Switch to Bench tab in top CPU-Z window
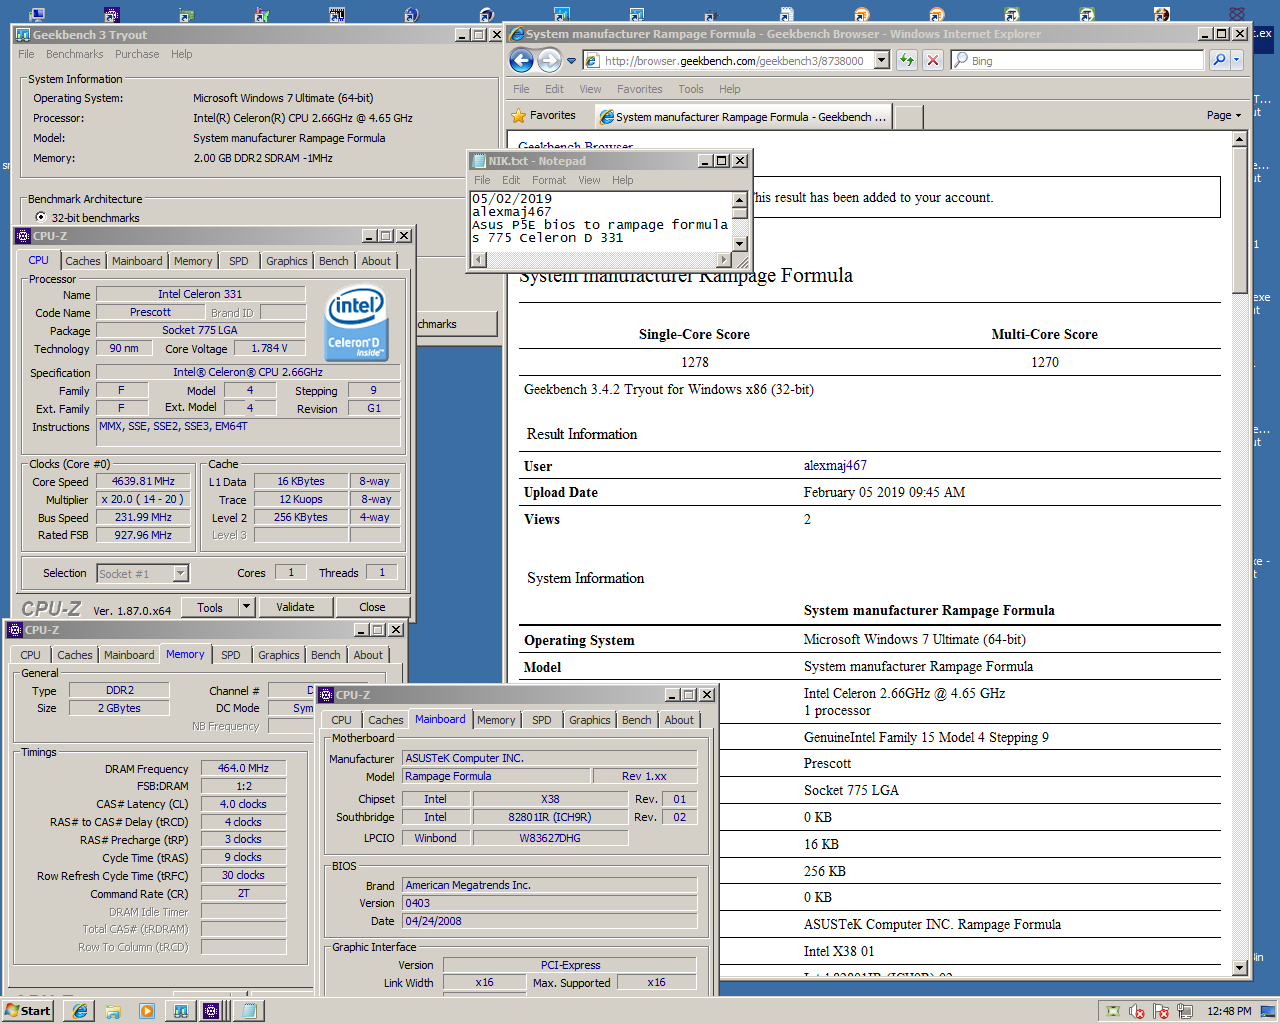The width and height of the screenshot is (1280, 1024). (x=334, y=261)
